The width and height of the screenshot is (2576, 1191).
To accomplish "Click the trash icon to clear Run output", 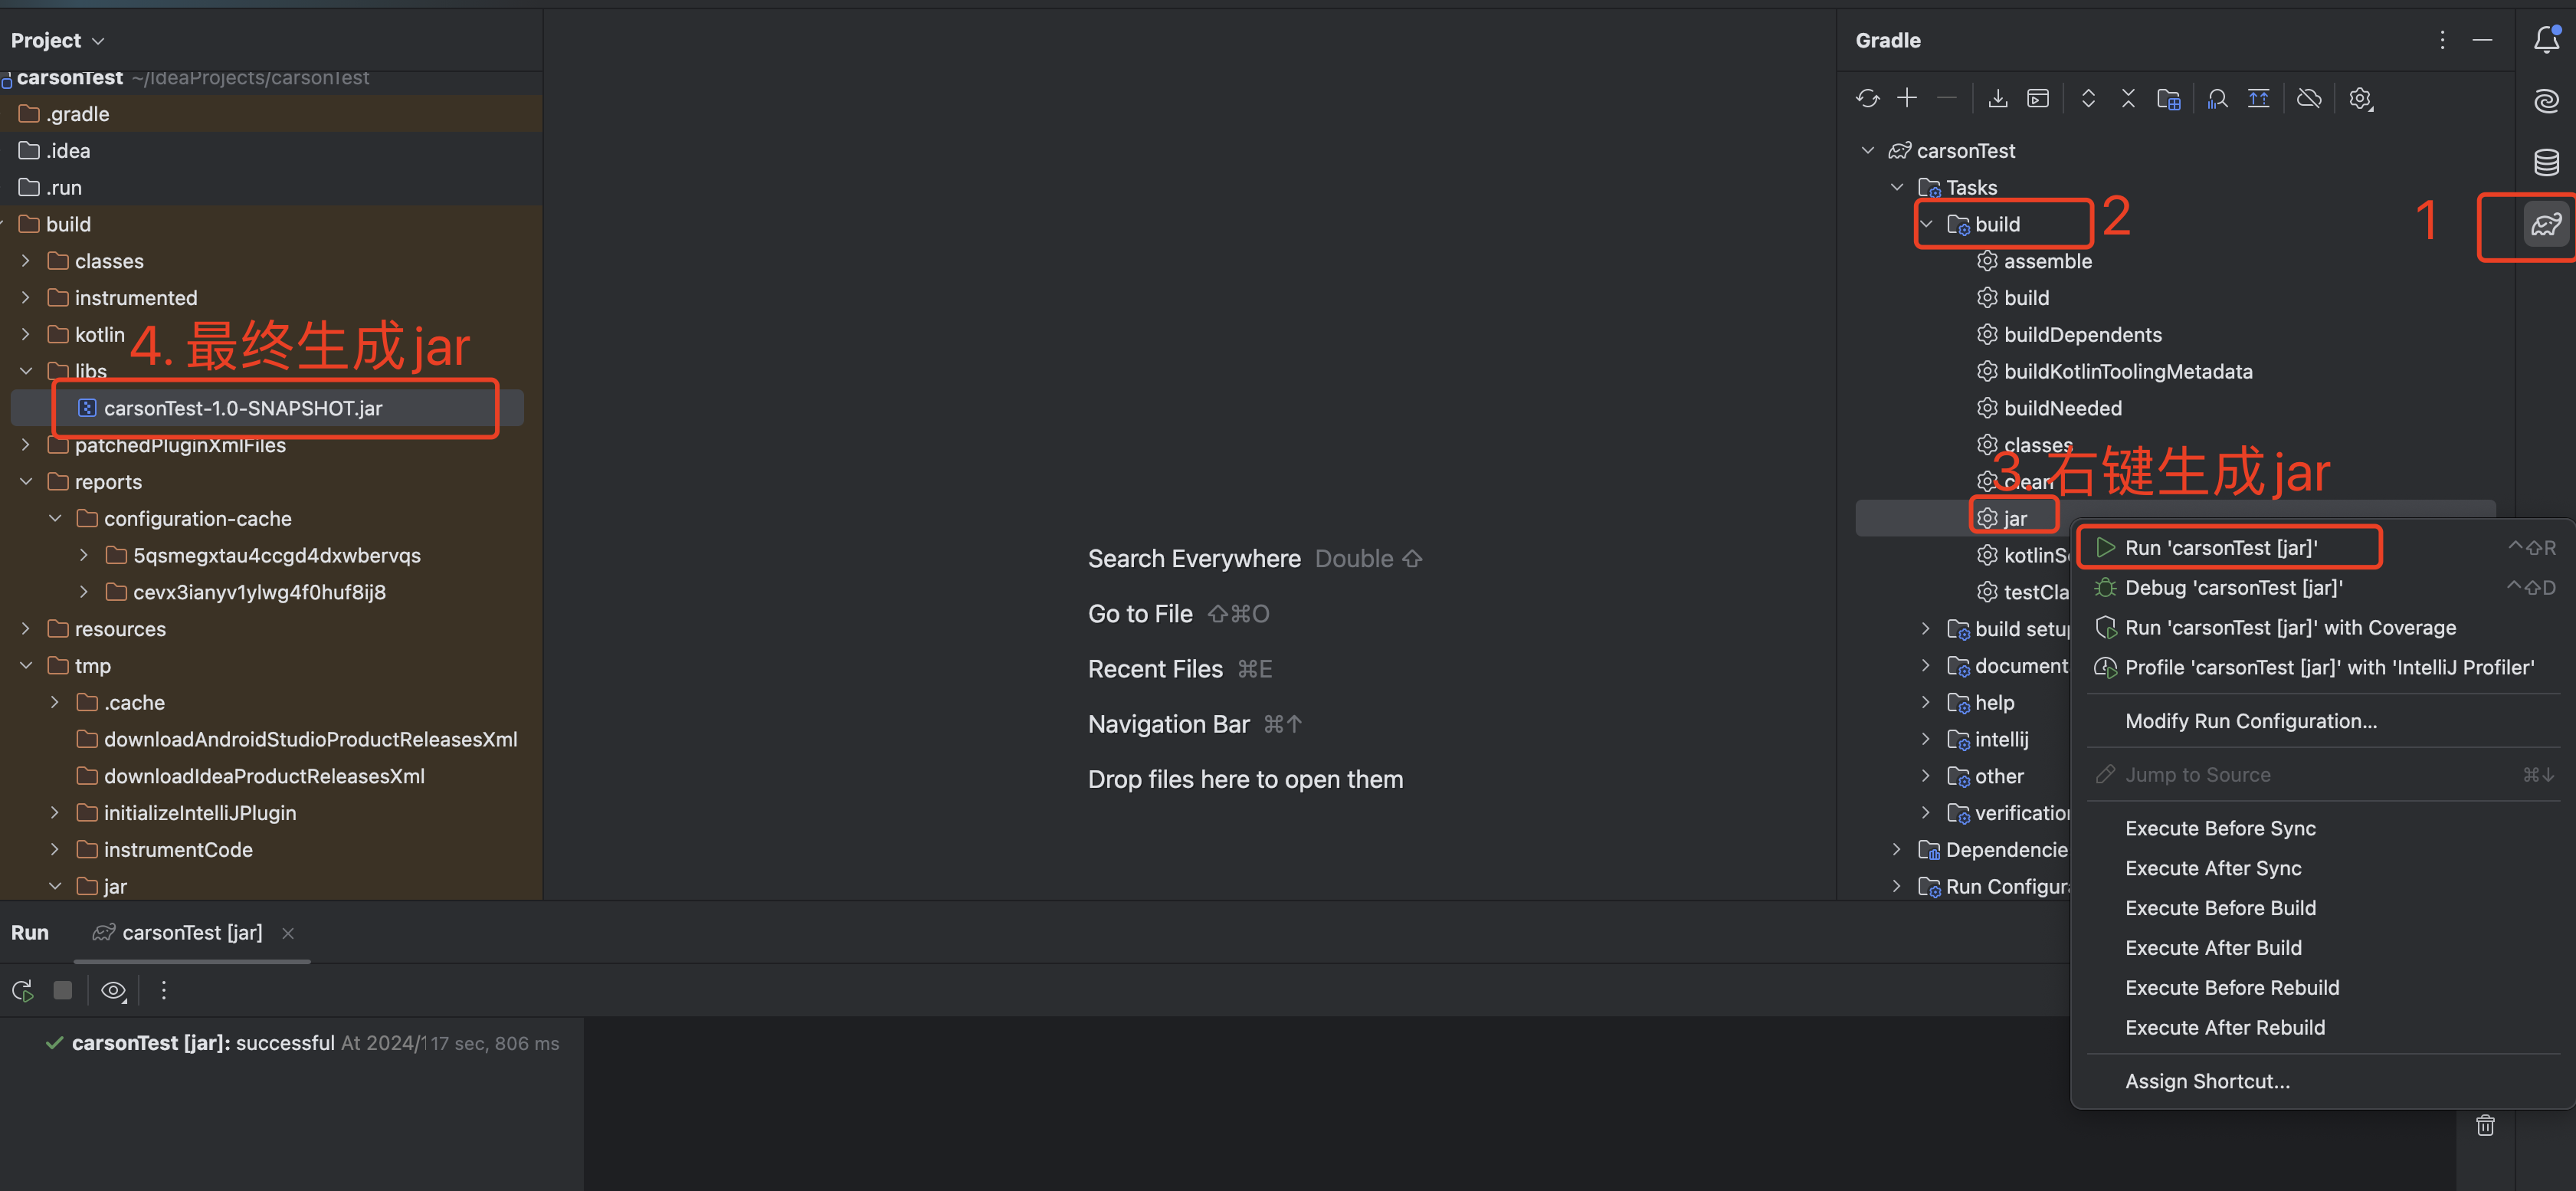I will coord(2485,1125).
